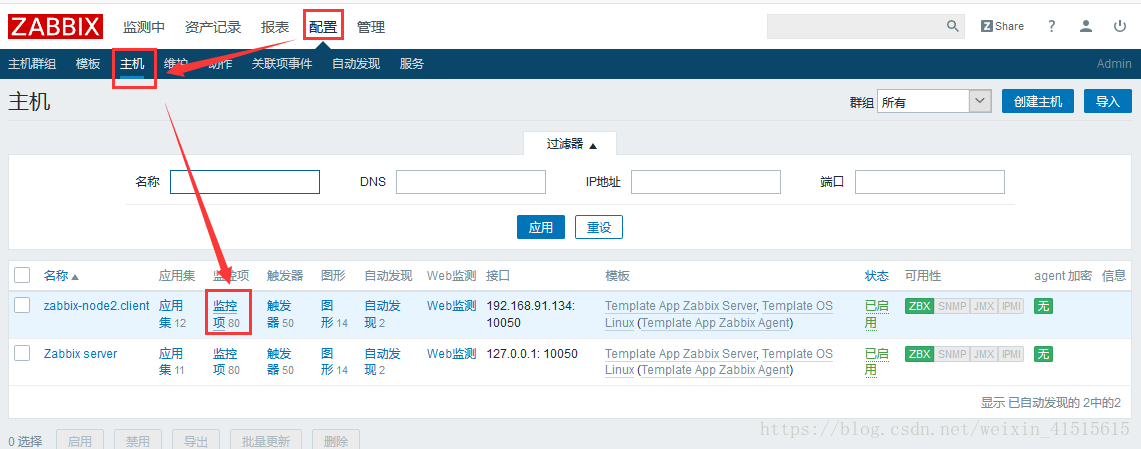Switch to the 关联项事件 submenu

tap(282, 64)
